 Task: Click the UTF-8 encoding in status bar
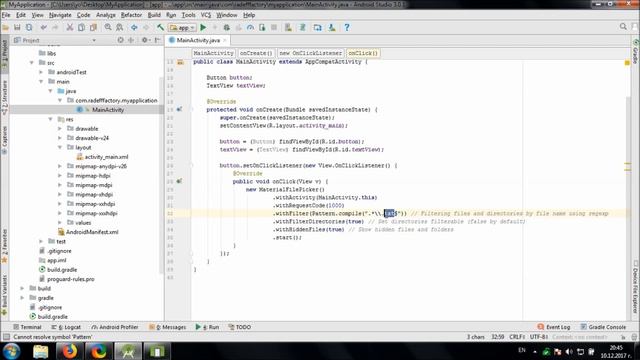539,337
